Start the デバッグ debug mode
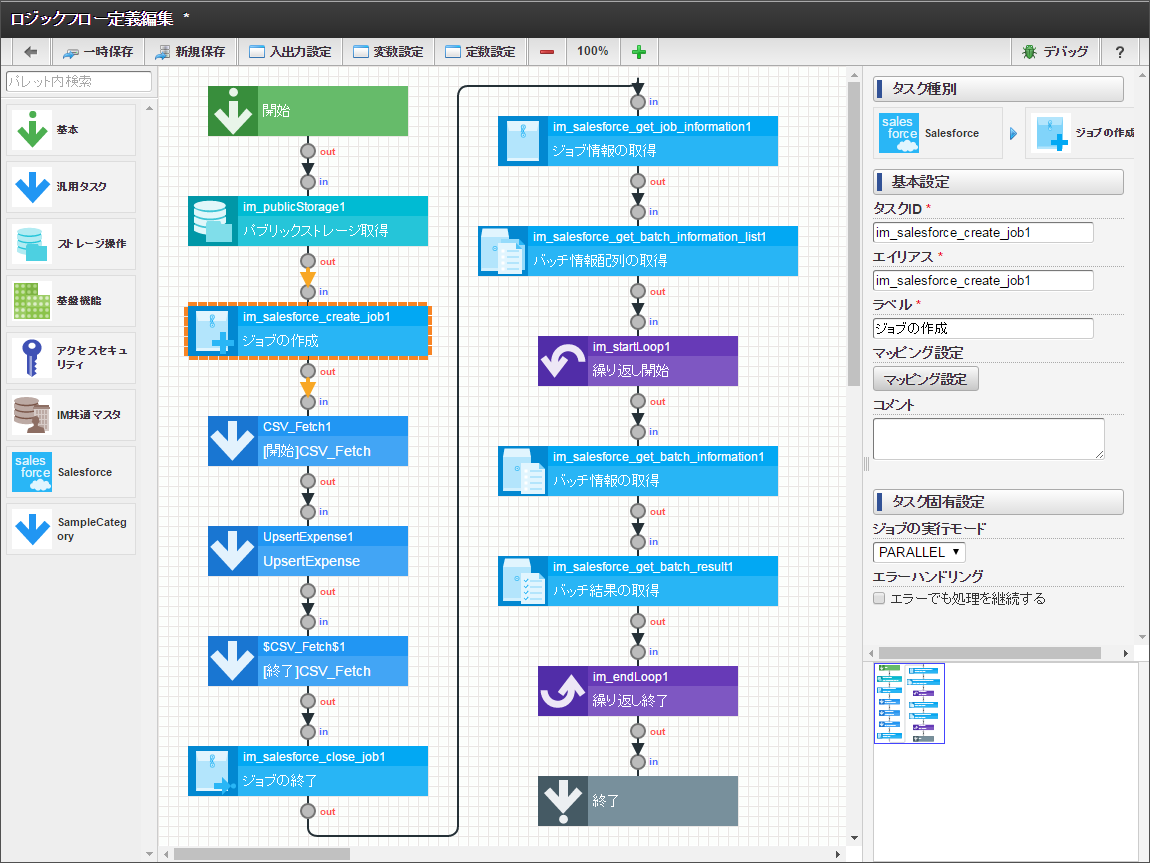Screen dimensions: 1150x863 [x=1056, y=52]
